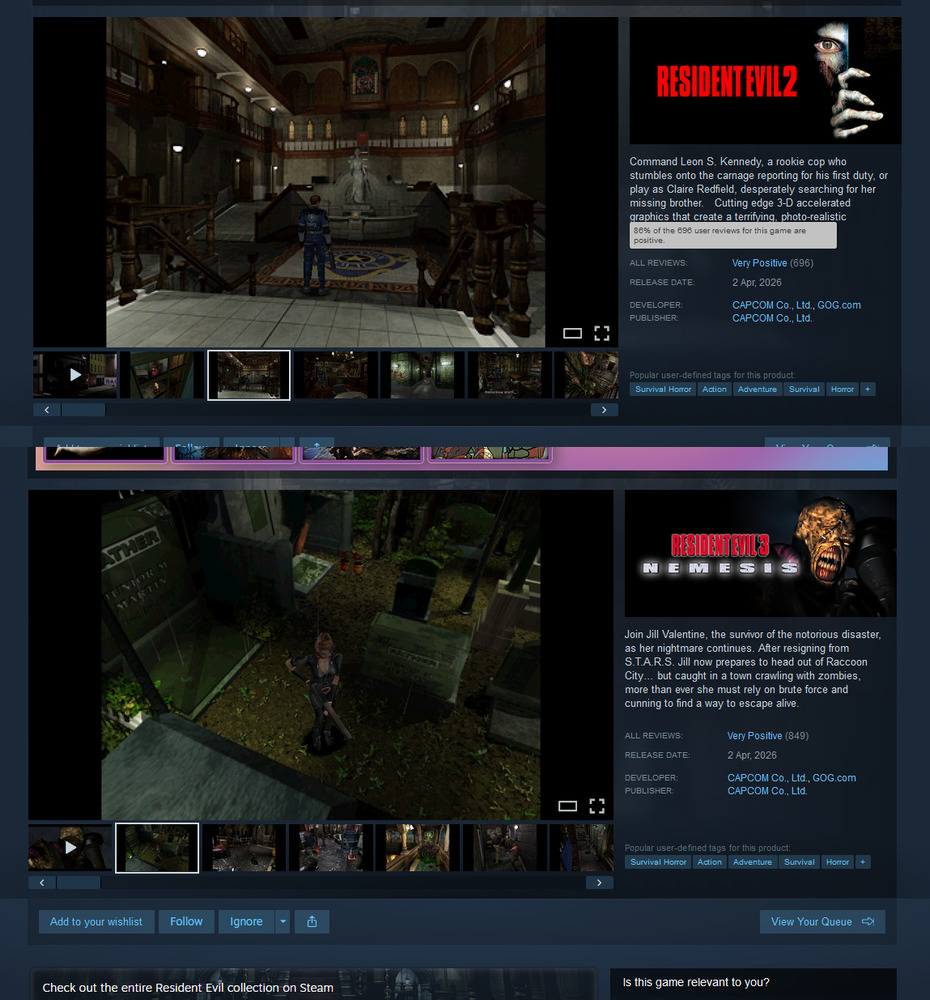Select Survival Horror tag under Resident Evil 2

pyautogui.click(x=663, y=389)
